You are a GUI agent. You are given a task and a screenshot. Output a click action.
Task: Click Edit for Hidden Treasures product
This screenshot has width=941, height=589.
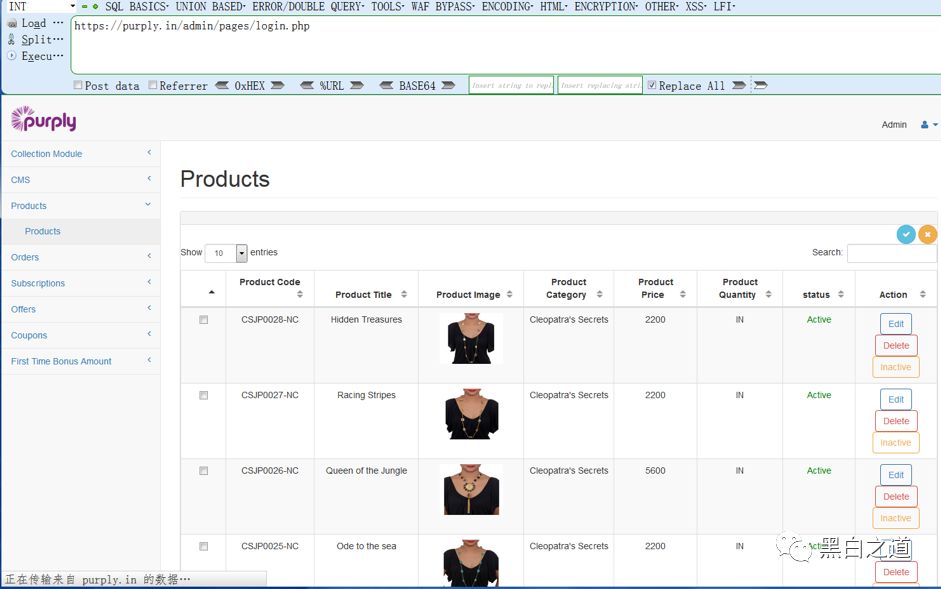pyautogui.click(x=896, y=324)
